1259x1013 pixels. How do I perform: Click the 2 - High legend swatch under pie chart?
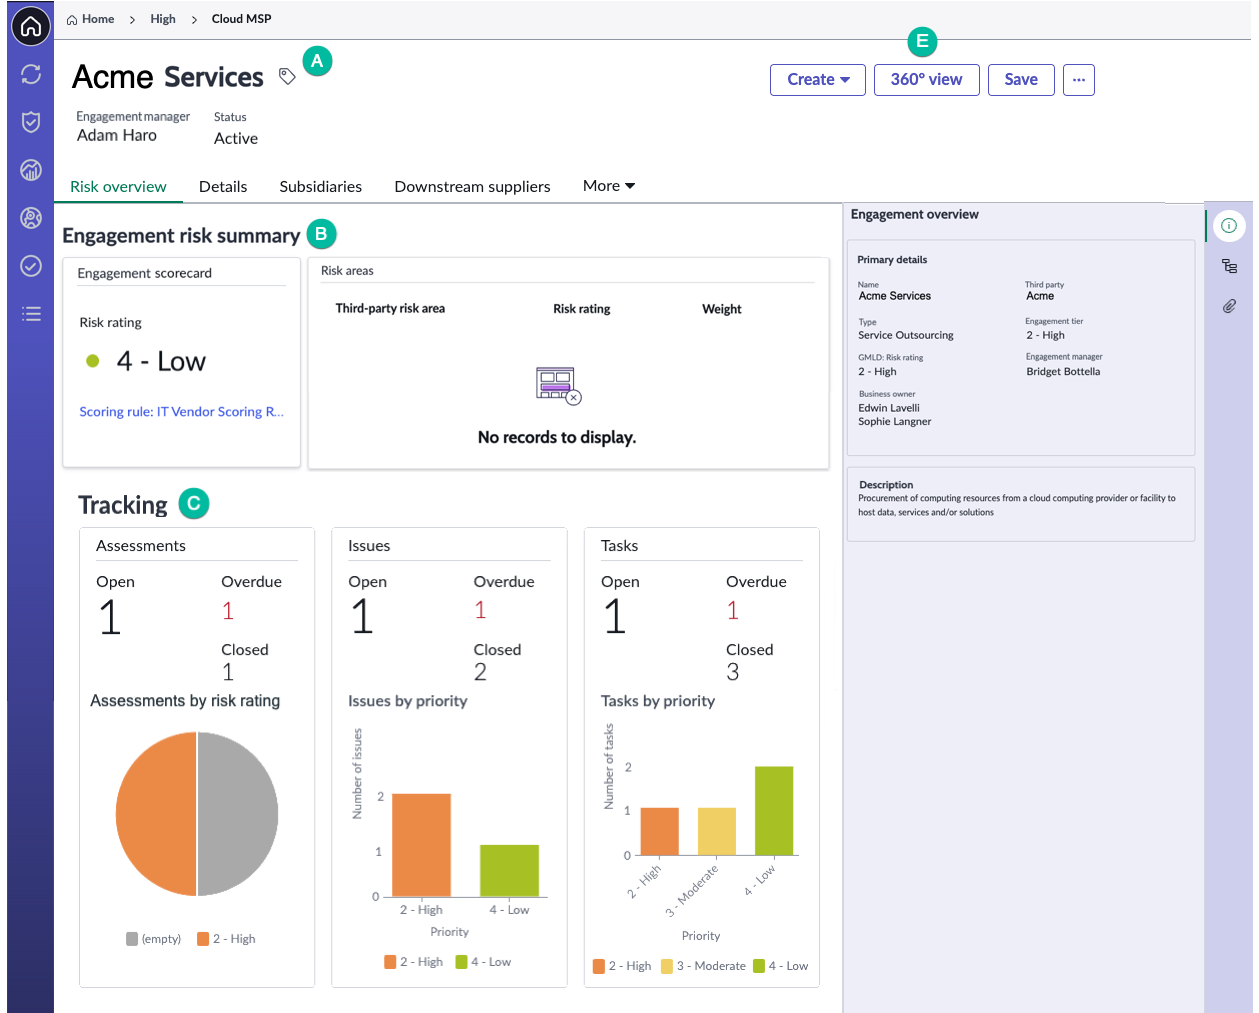click(203, 939)
